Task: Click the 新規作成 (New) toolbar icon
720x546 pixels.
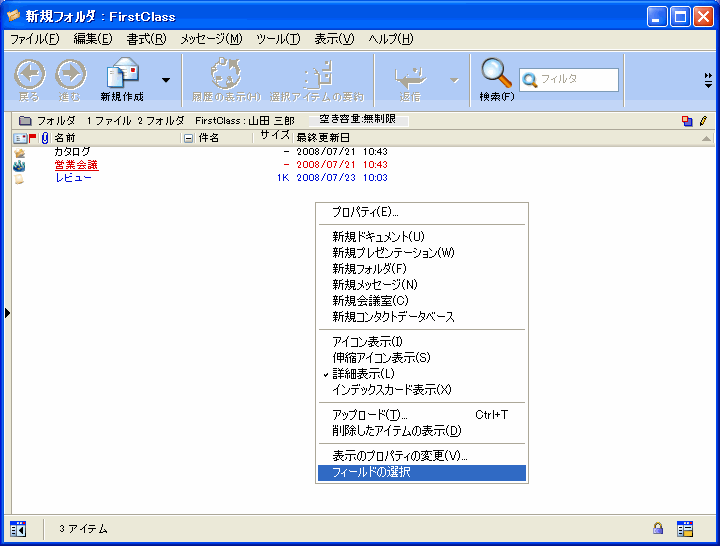Action: [x=122, y=75]
